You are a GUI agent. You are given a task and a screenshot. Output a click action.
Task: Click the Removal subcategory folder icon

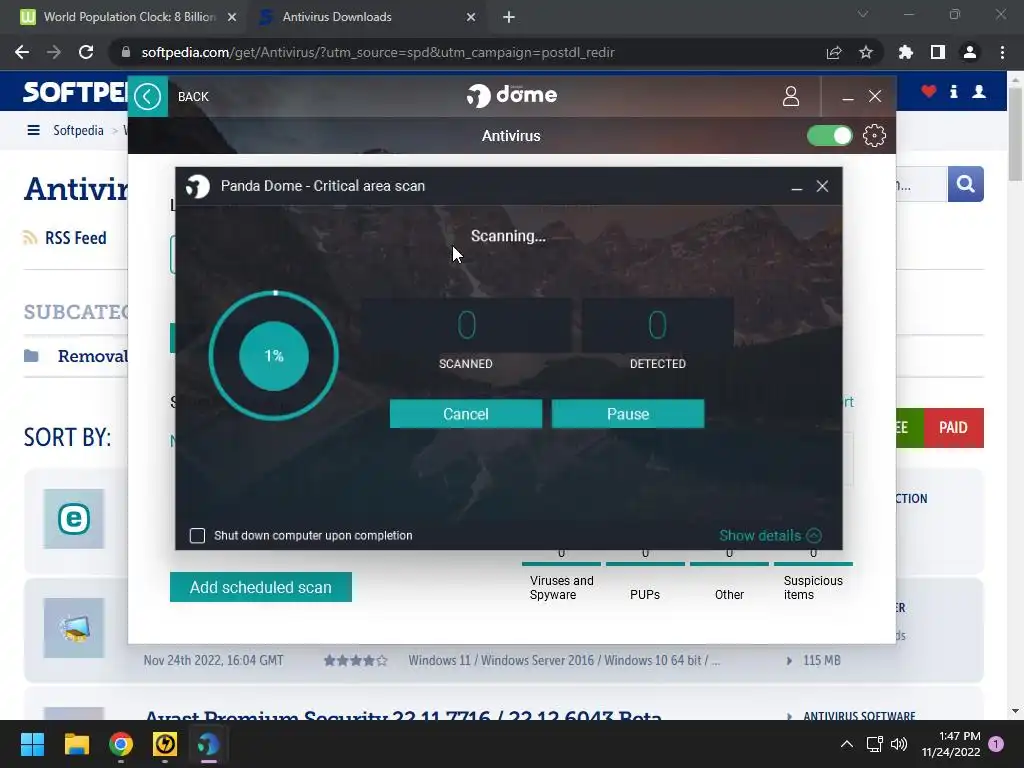pos(31,356)
